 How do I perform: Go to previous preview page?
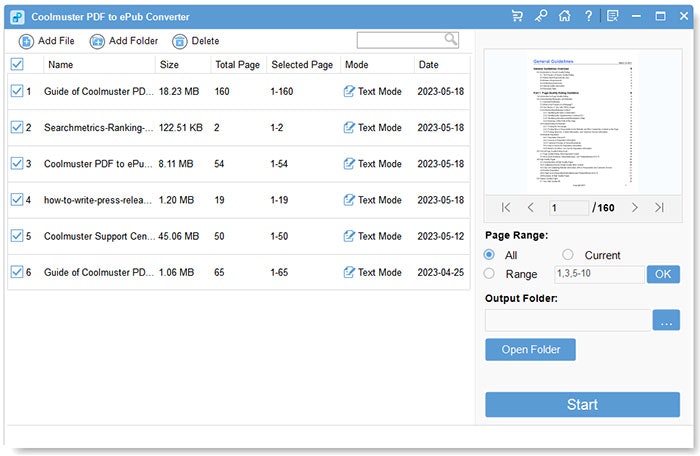coord(530,208)
